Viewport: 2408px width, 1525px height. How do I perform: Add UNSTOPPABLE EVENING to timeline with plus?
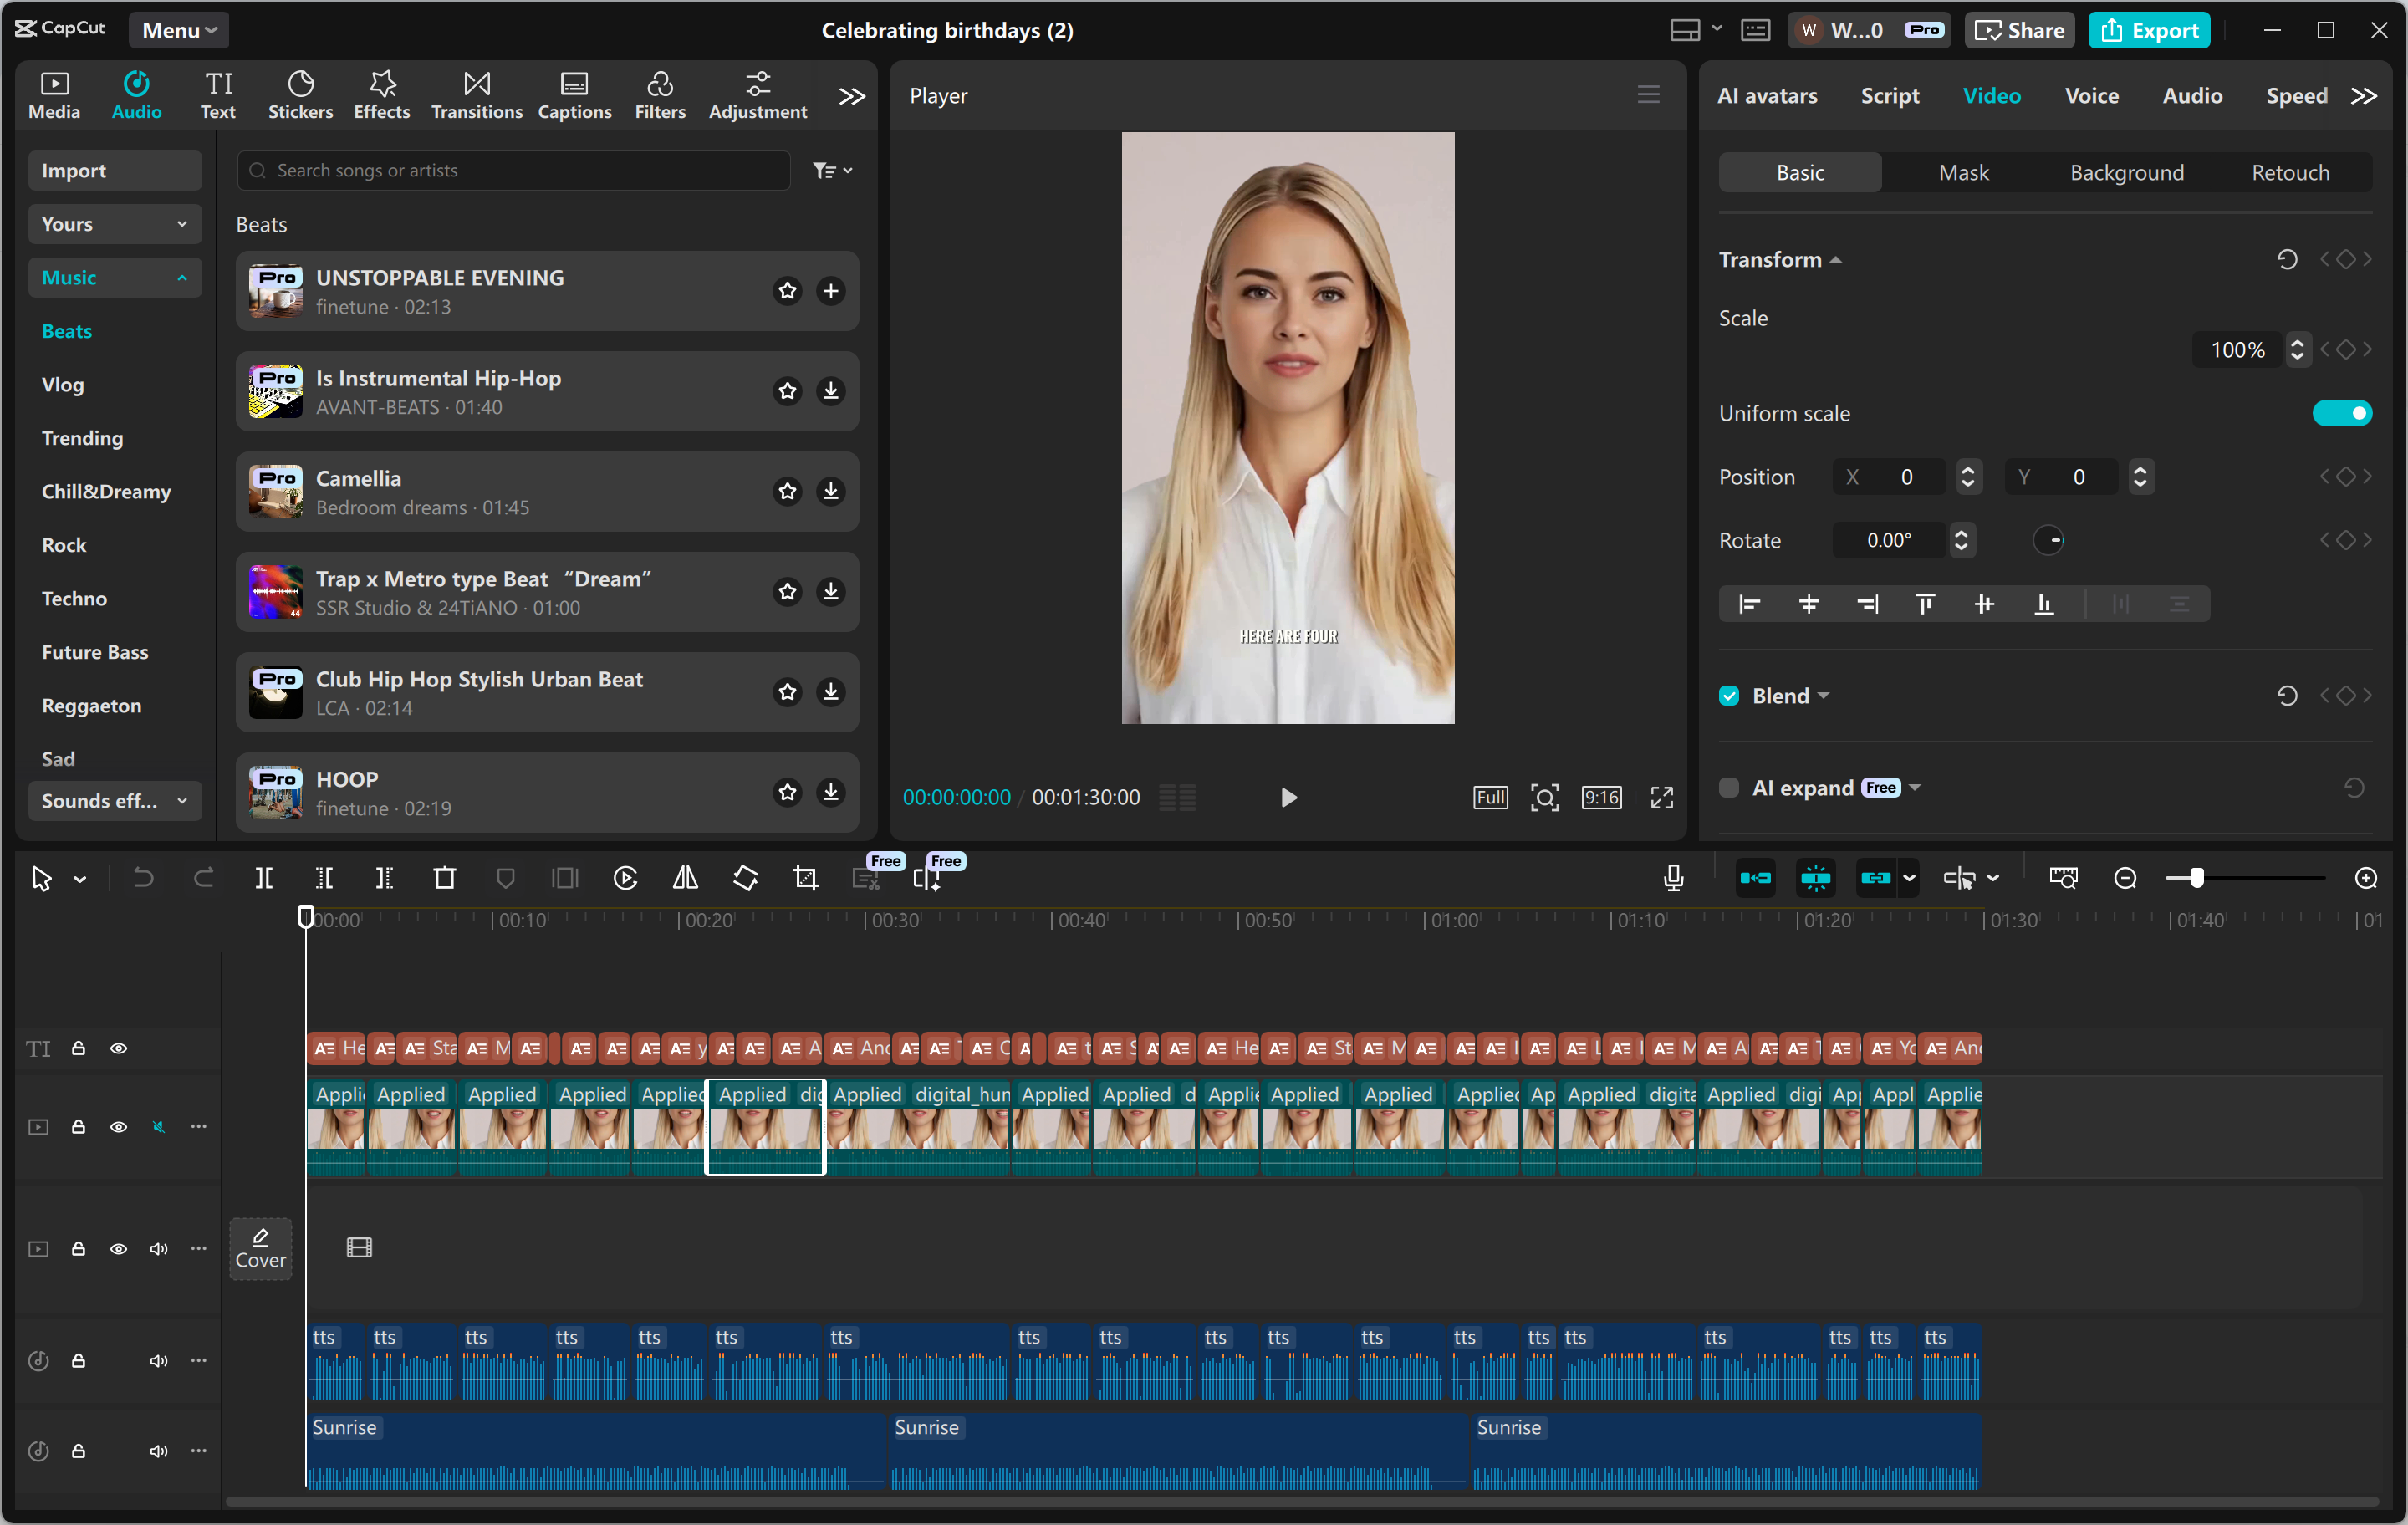[x=830, y=291]
